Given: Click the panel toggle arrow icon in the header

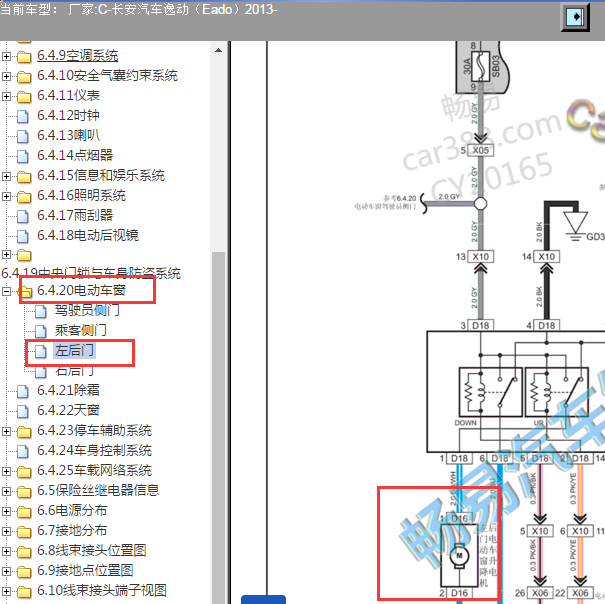Looking at the screenshot, I should click(575, 17).
